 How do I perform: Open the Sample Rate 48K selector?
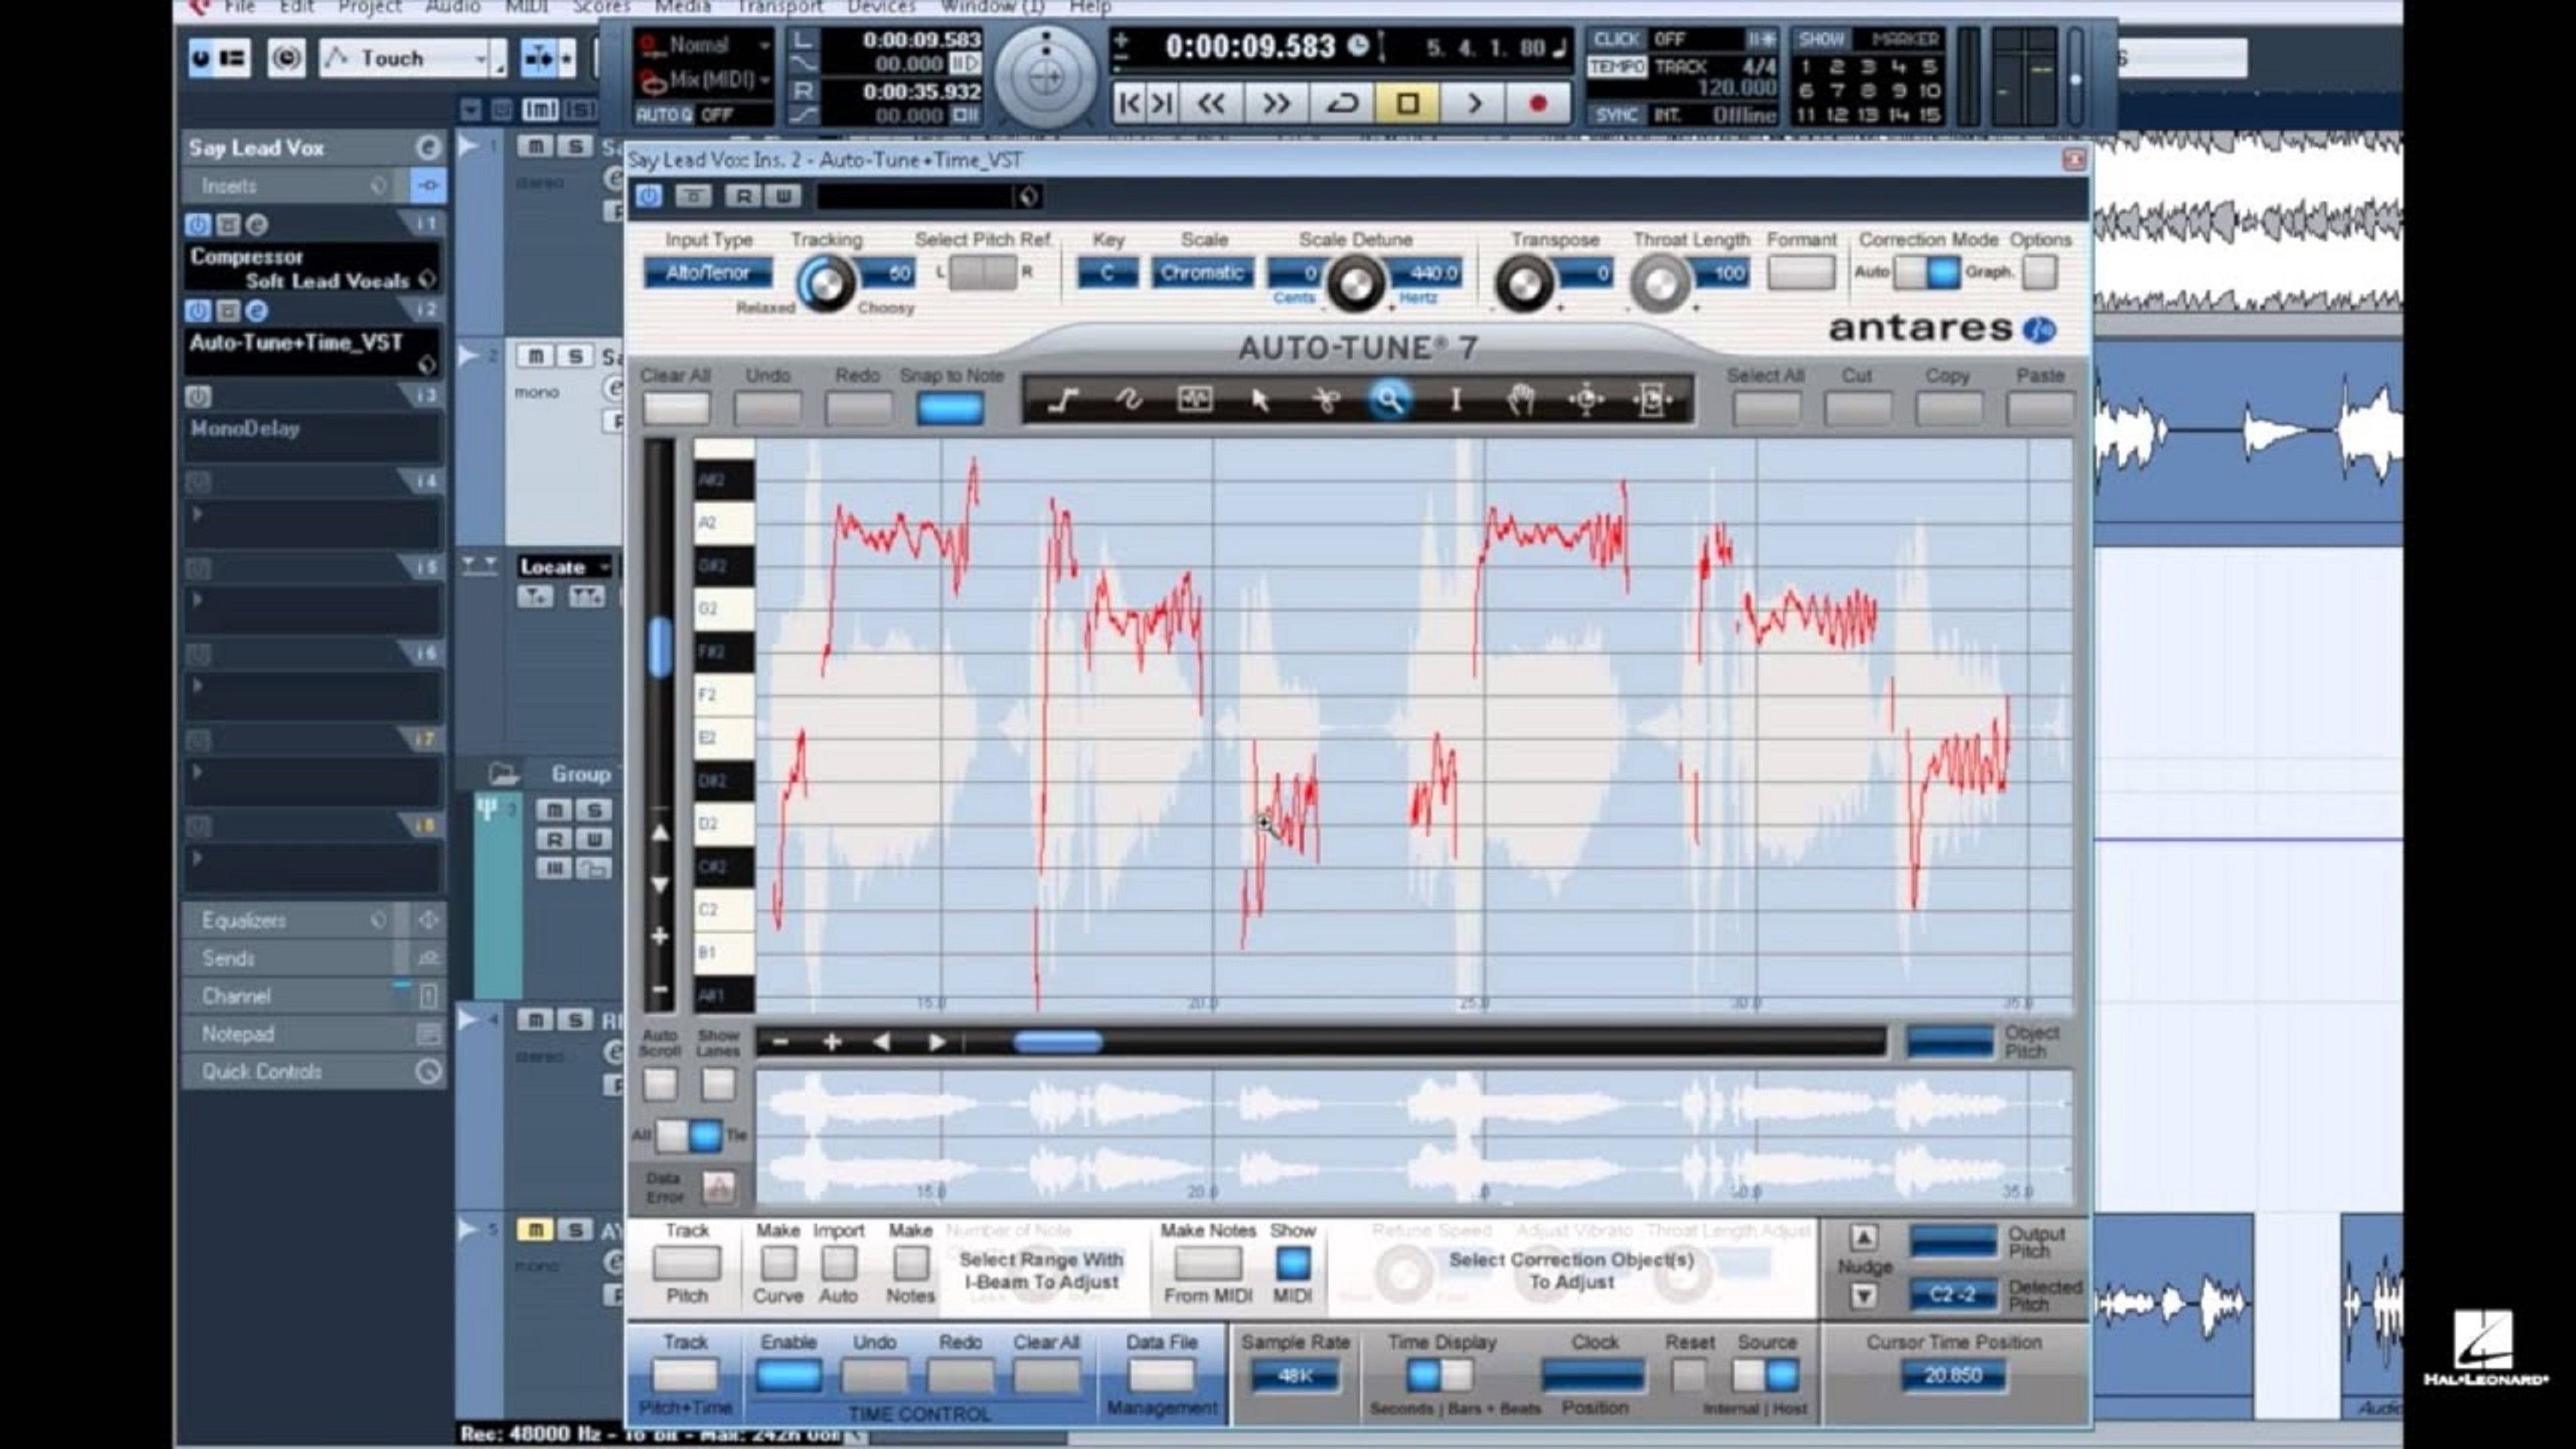pos(1294,1377)
